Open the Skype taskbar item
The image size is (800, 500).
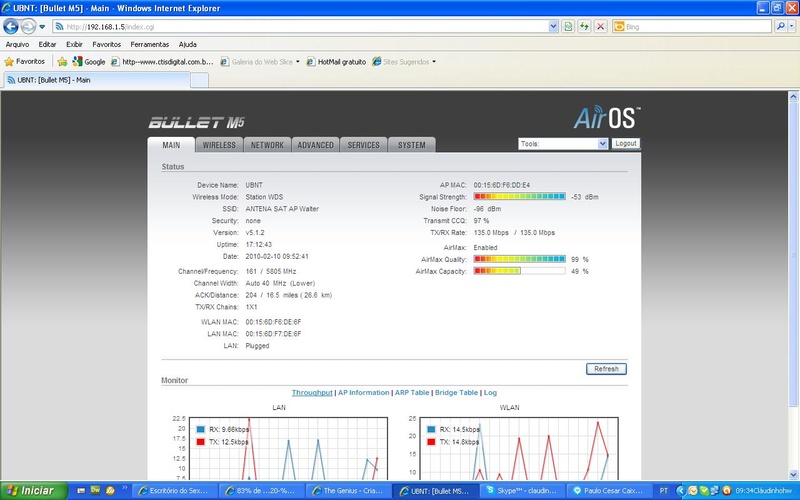point(523,491)
